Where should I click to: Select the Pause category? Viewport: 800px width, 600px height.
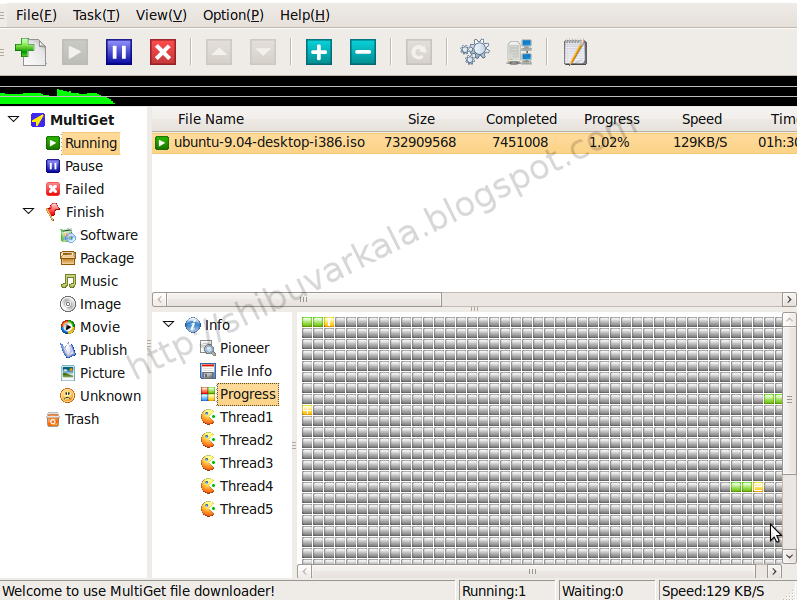[x=84, y=166]
